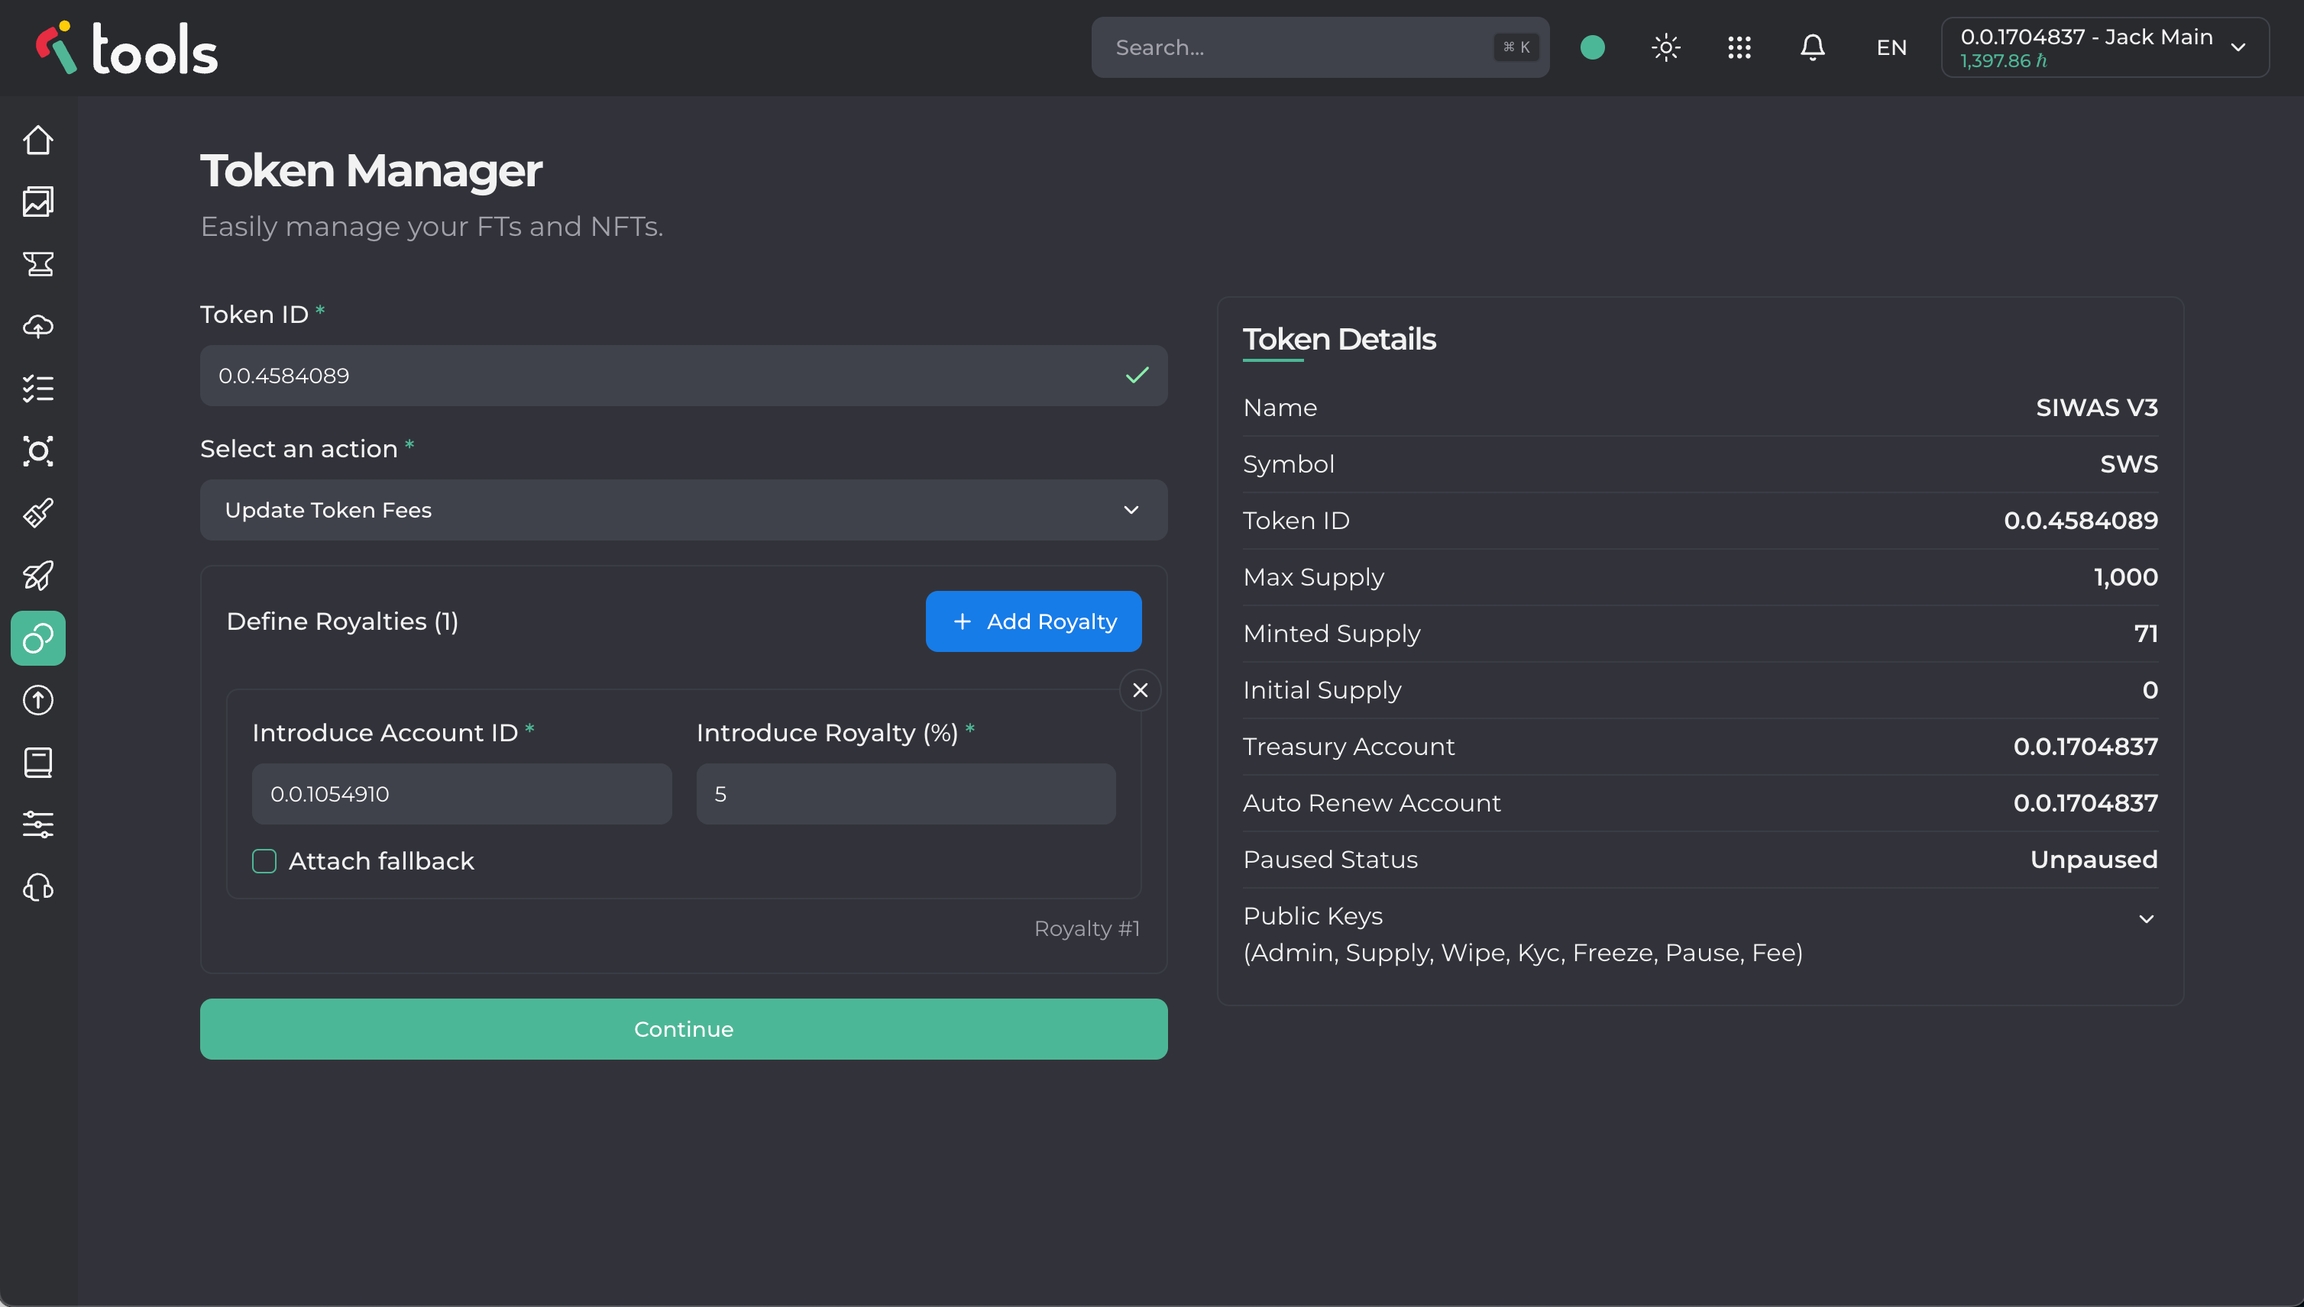Switch language via EN menu
Image resolution: width=2304 pixels, height=1307 pixels.
1891,47
